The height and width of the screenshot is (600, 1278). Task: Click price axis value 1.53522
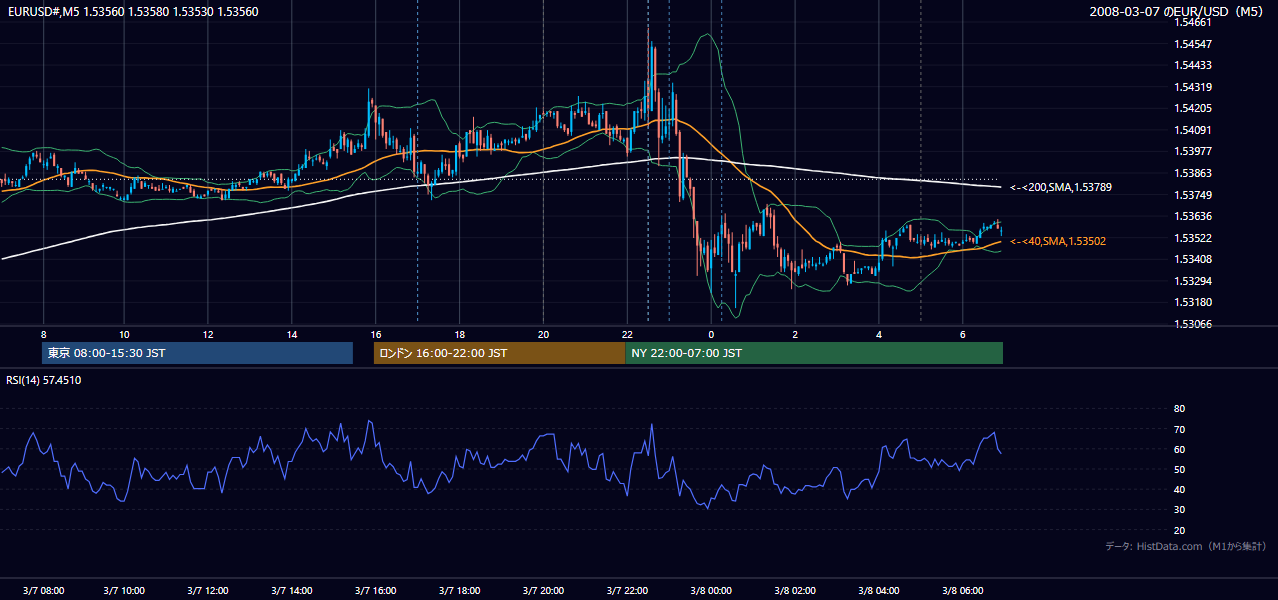point(1193,238)
